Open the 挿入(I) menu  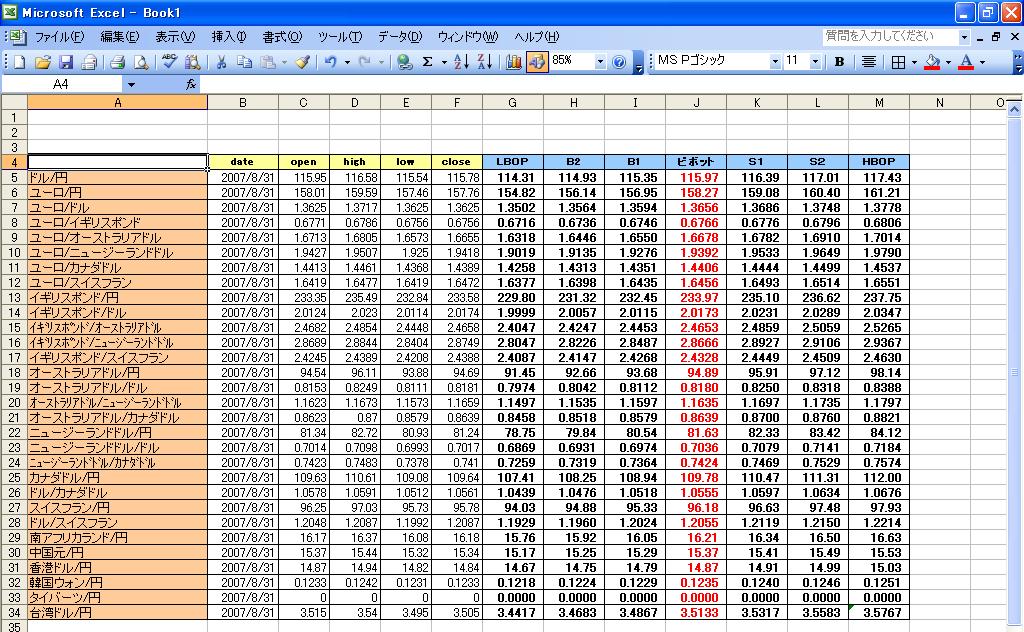tap(229, 37)
